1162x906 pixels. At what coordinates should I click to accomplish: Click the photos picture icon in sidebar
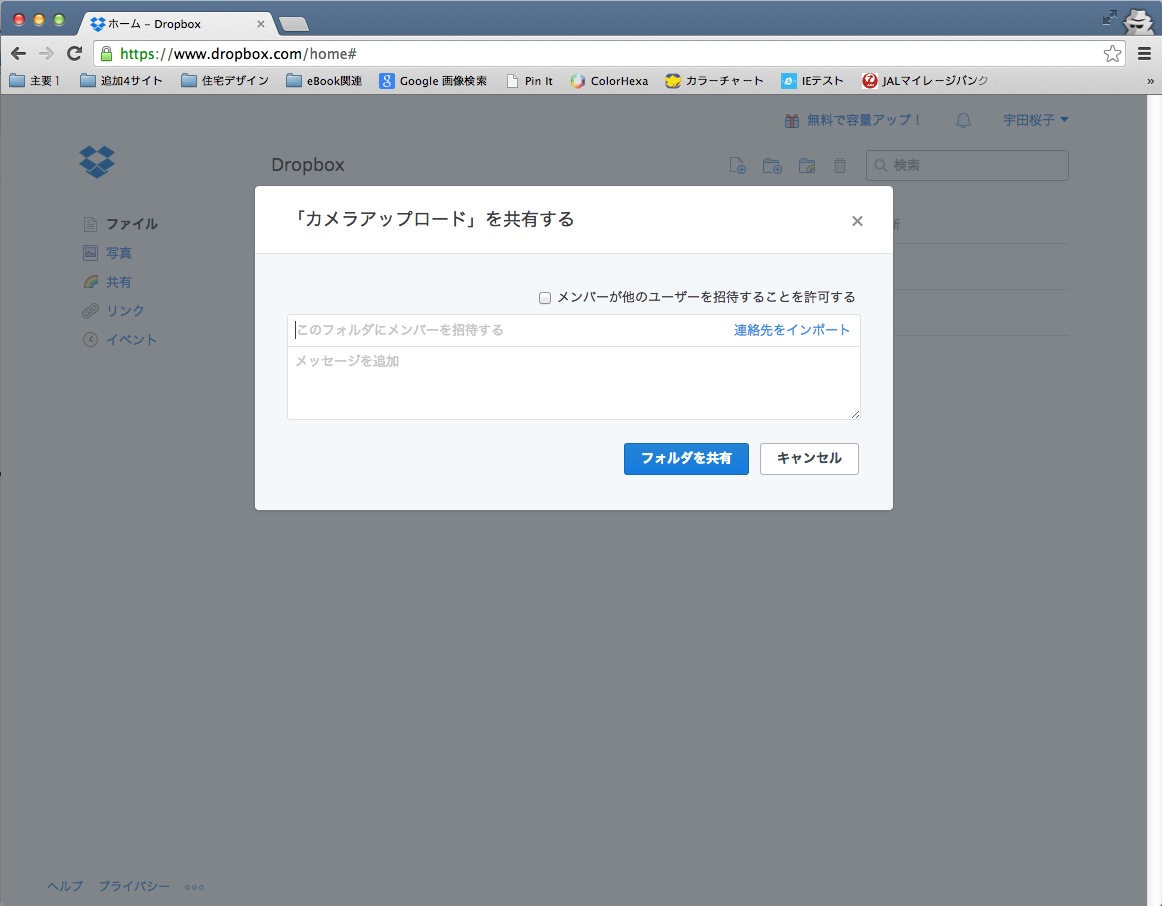tap(90, 253)
